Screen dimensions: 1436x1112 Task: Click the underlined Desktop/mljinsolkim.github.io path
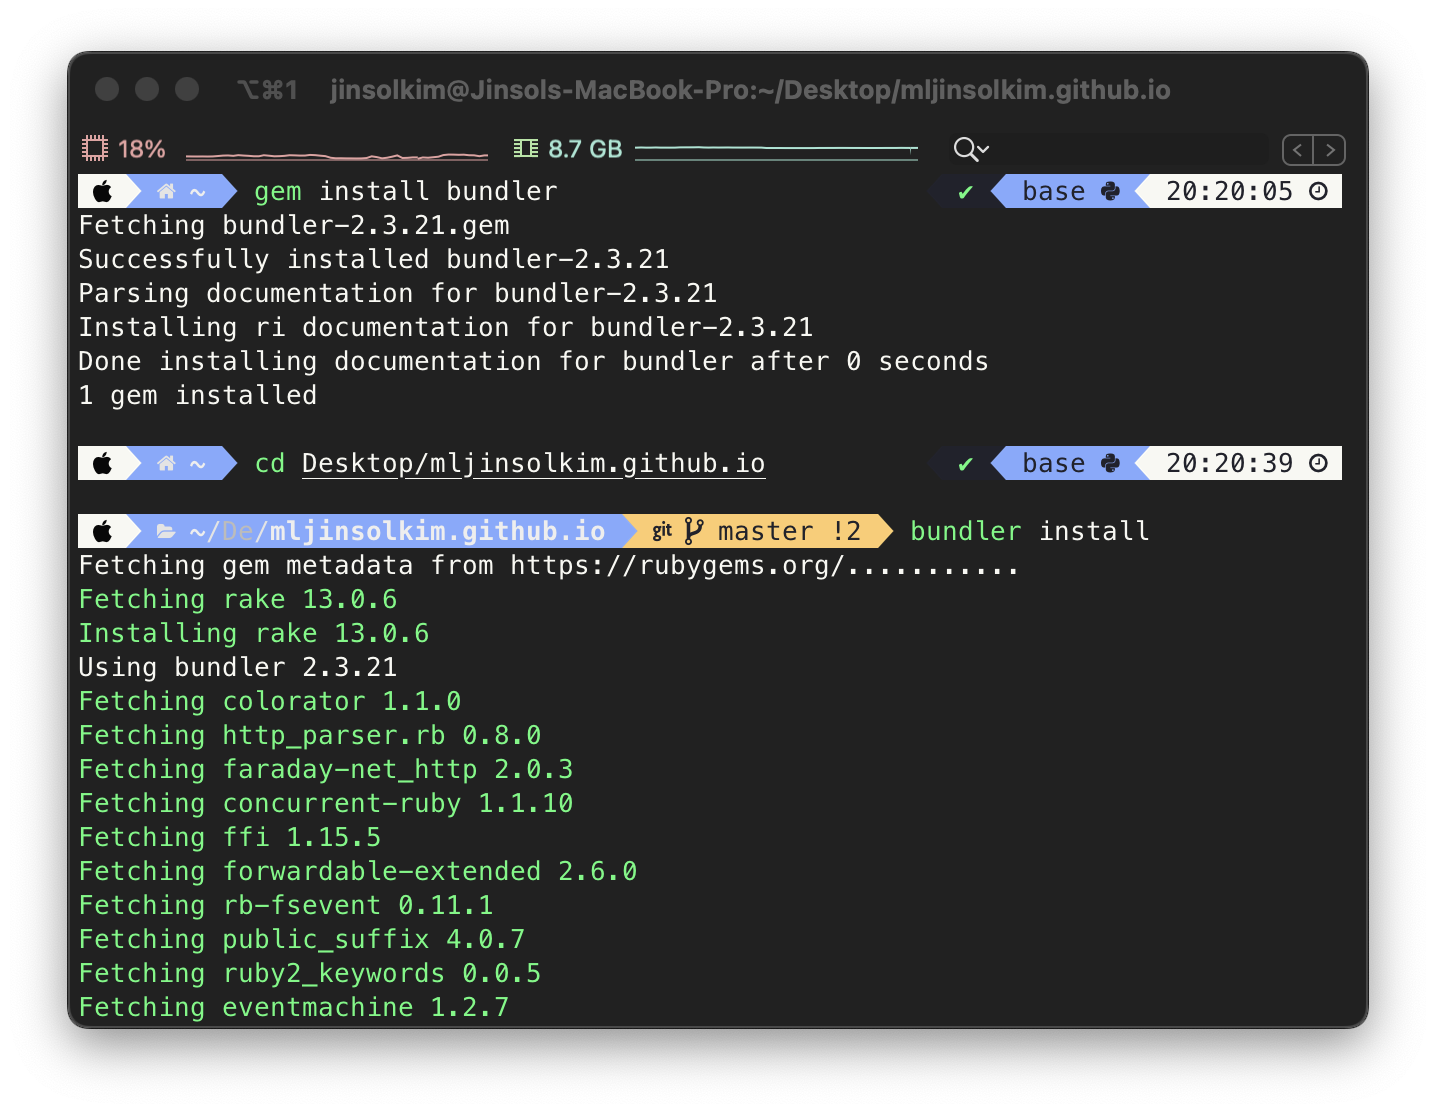534,464
